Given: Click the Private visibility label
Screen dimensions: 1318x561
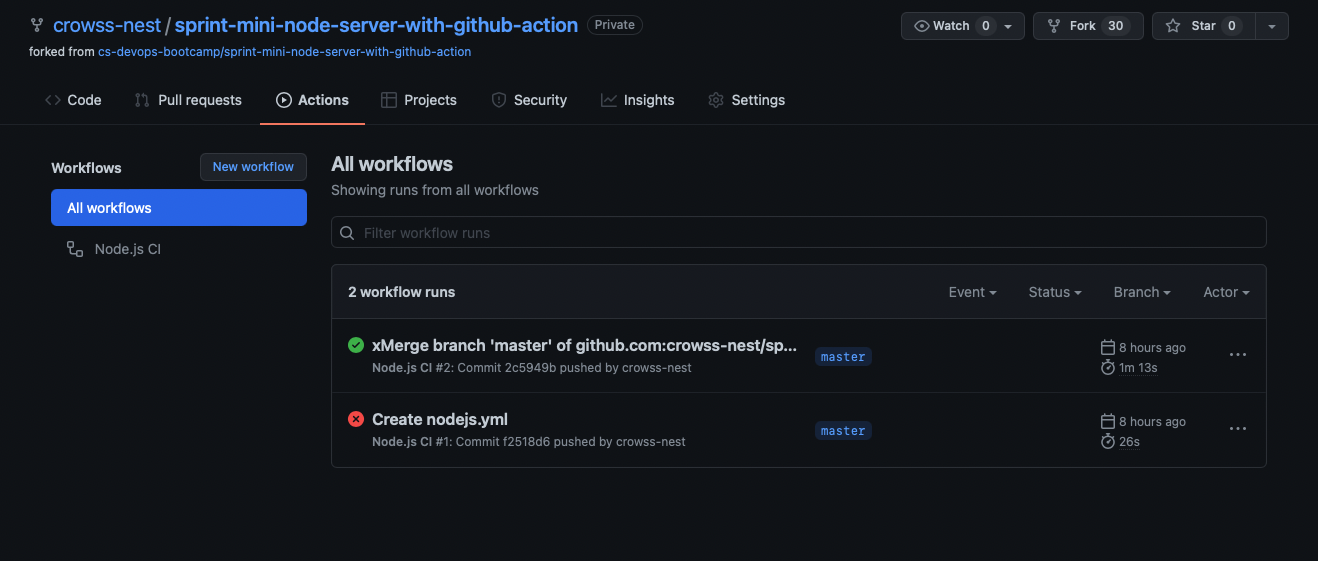Looking at the screenshot, I should pos(615,25).
